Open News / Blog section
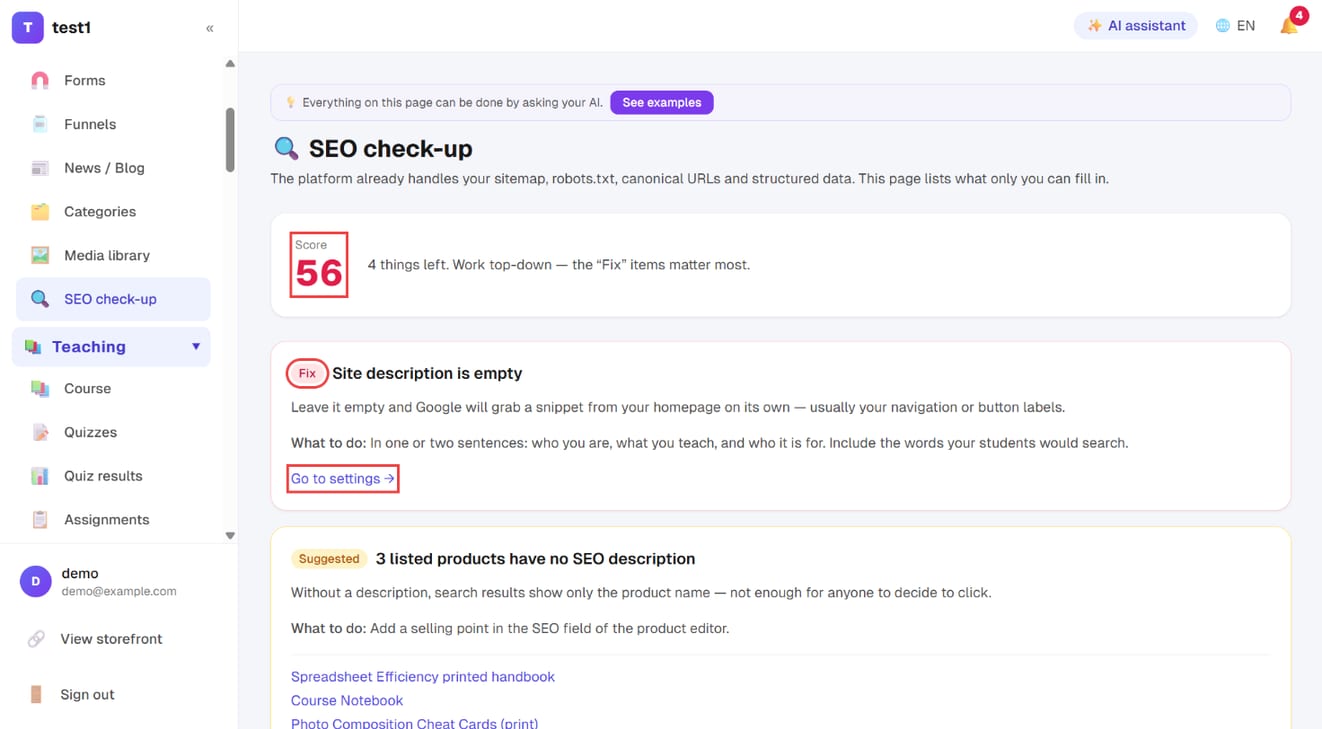The width and height of the screenshot is (1322, 729). (113, 168)
